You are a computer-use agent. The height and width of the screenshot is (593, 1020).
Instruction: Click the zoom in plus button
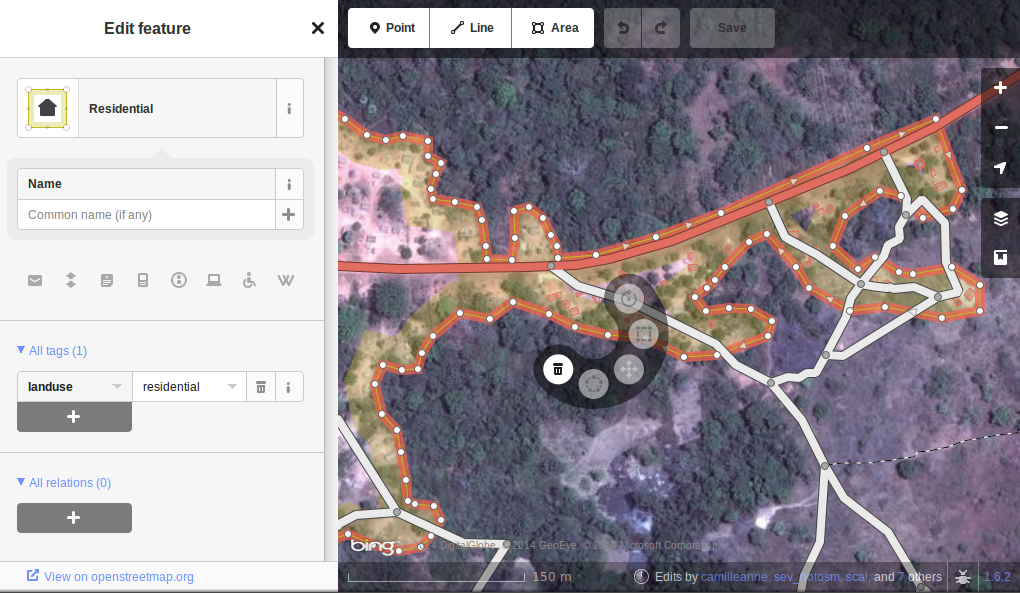coord(1000,88)
